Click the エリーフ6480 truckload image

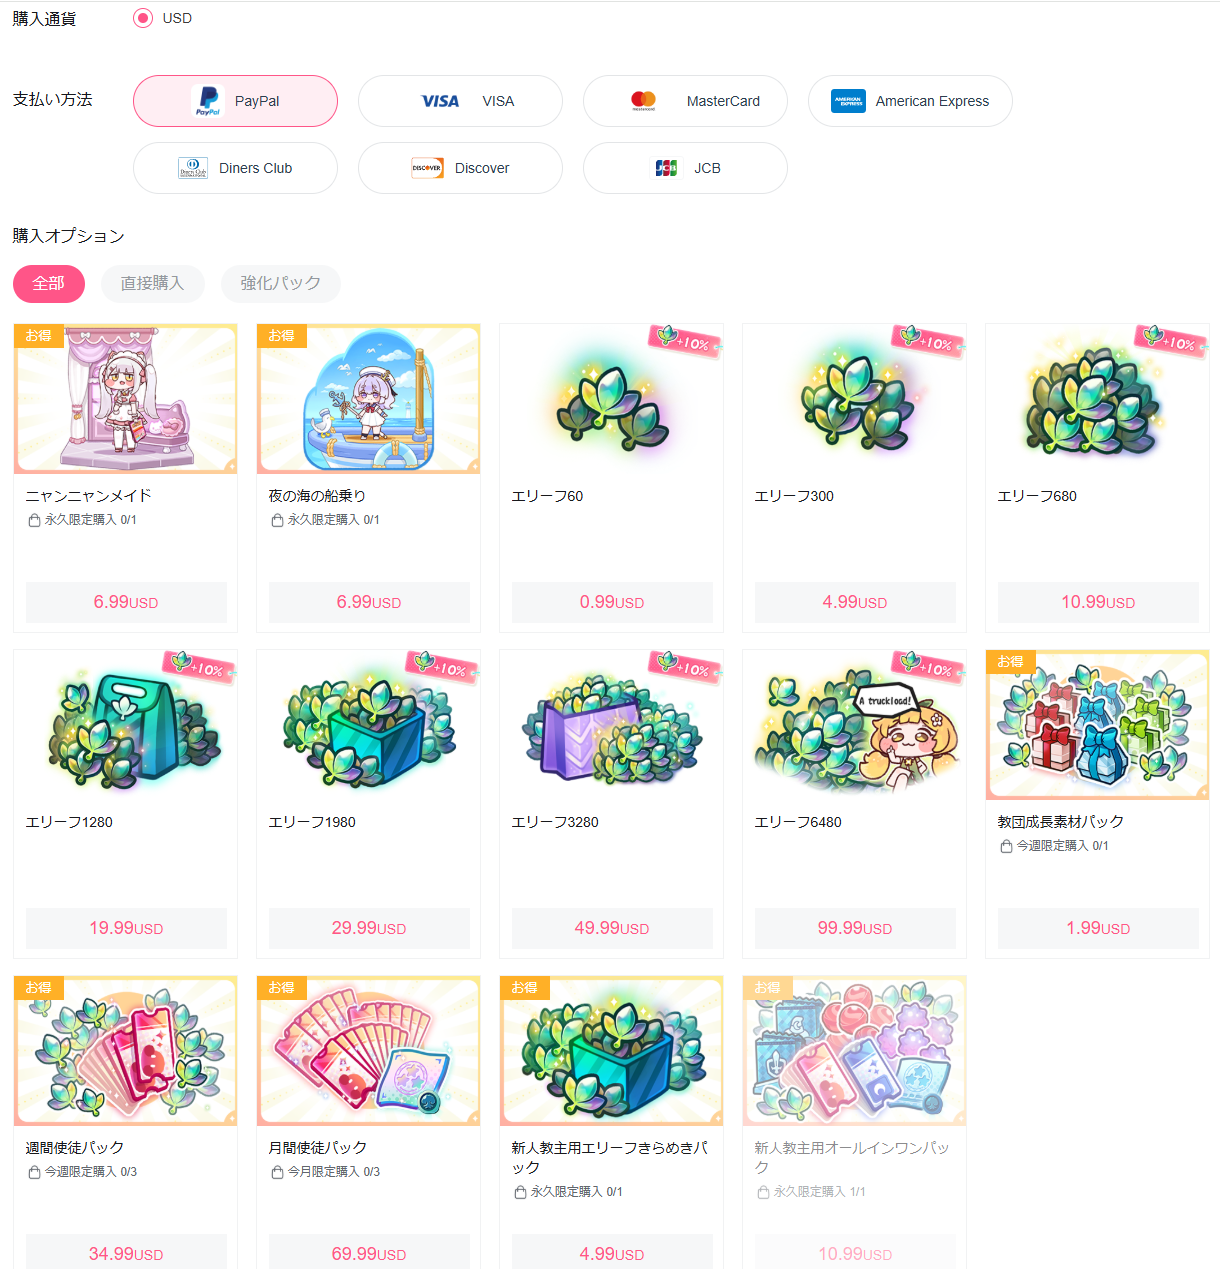pos(855,725)
